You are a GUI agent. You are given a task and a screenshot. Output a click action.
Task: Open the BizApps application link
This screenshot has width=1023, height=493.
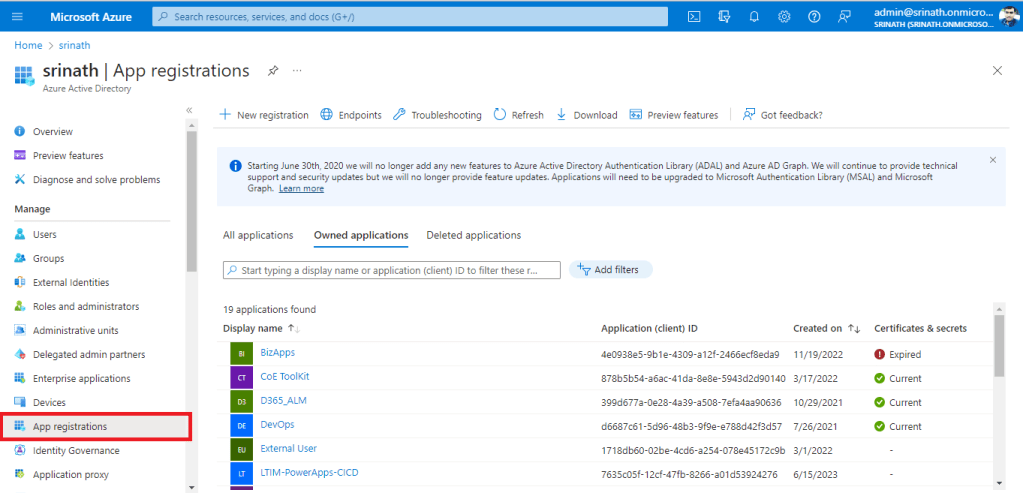click(277, 352)
